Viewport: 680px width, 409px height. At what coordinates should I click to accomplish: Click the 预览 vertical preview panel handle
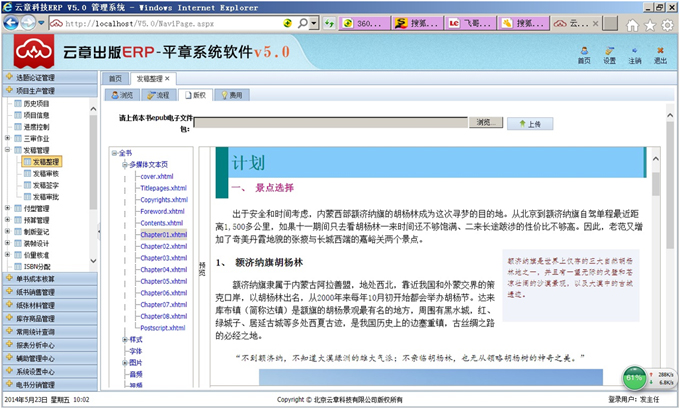[x=202, y=268]
